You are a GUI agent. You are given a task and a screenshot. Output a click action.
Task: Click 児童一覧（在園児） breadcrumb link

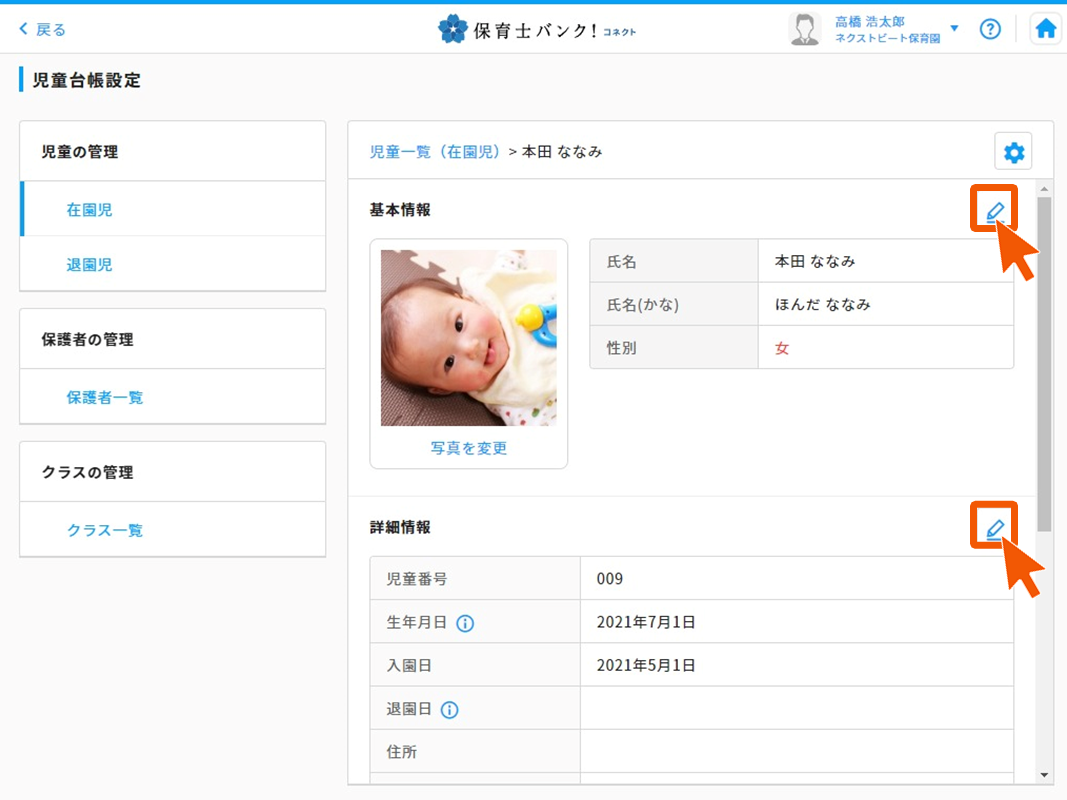click(435, 152)
